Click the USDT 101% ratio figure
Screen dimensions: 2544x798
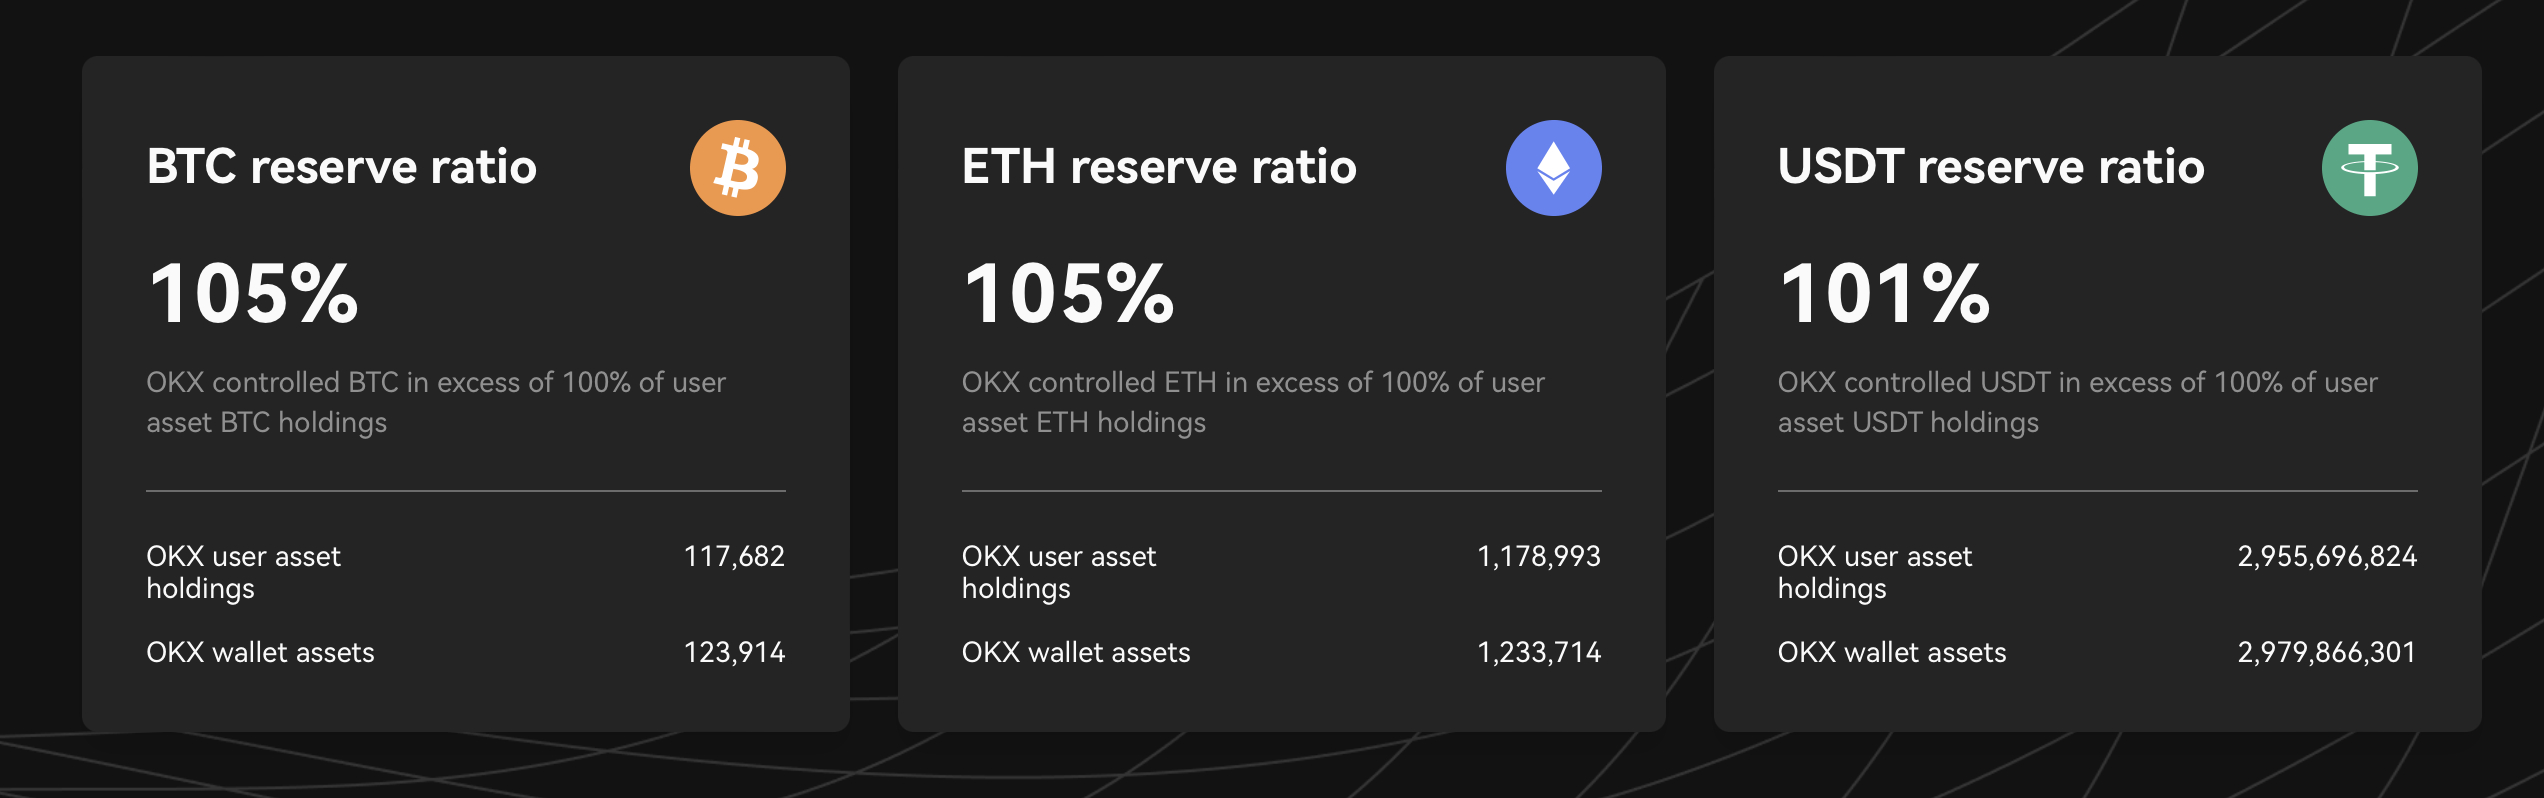(x=1885, y=293)
